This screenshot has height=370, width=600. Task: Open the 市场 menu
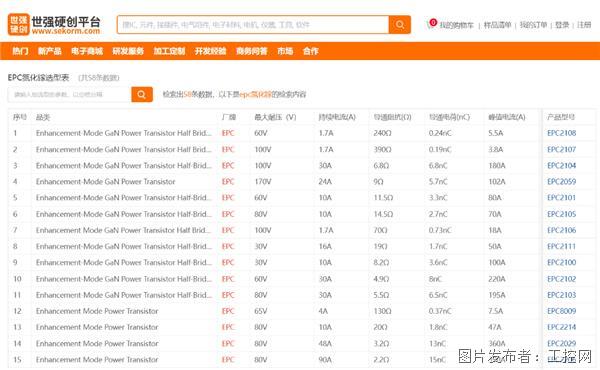pos(285,51)
